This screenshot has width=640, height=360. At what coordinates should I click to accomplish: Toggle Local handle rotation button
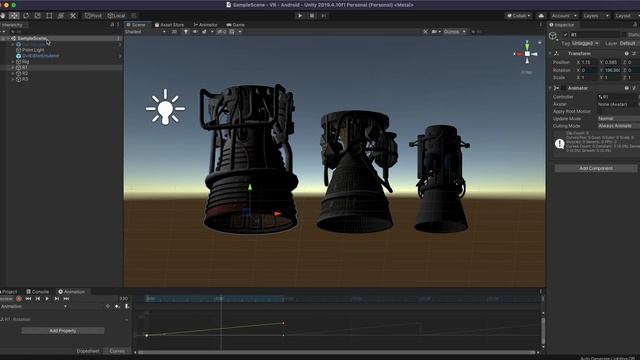click(x=116, y=16)
